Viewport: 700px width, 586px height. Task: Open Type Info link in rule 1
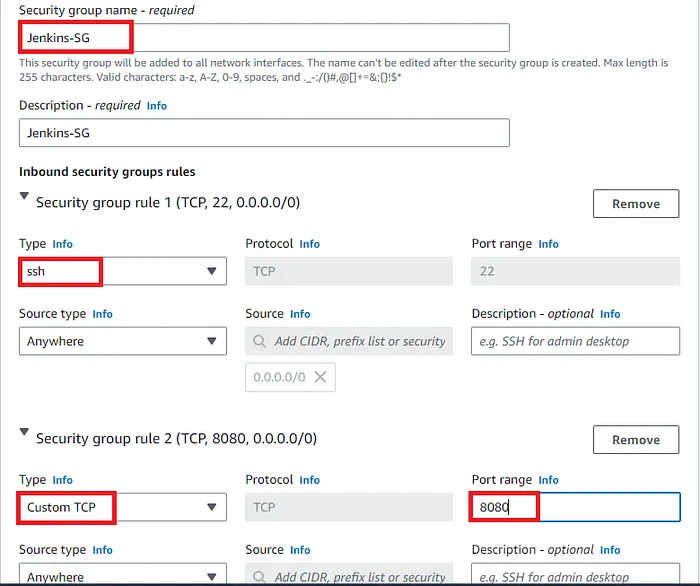click(62, 244)
